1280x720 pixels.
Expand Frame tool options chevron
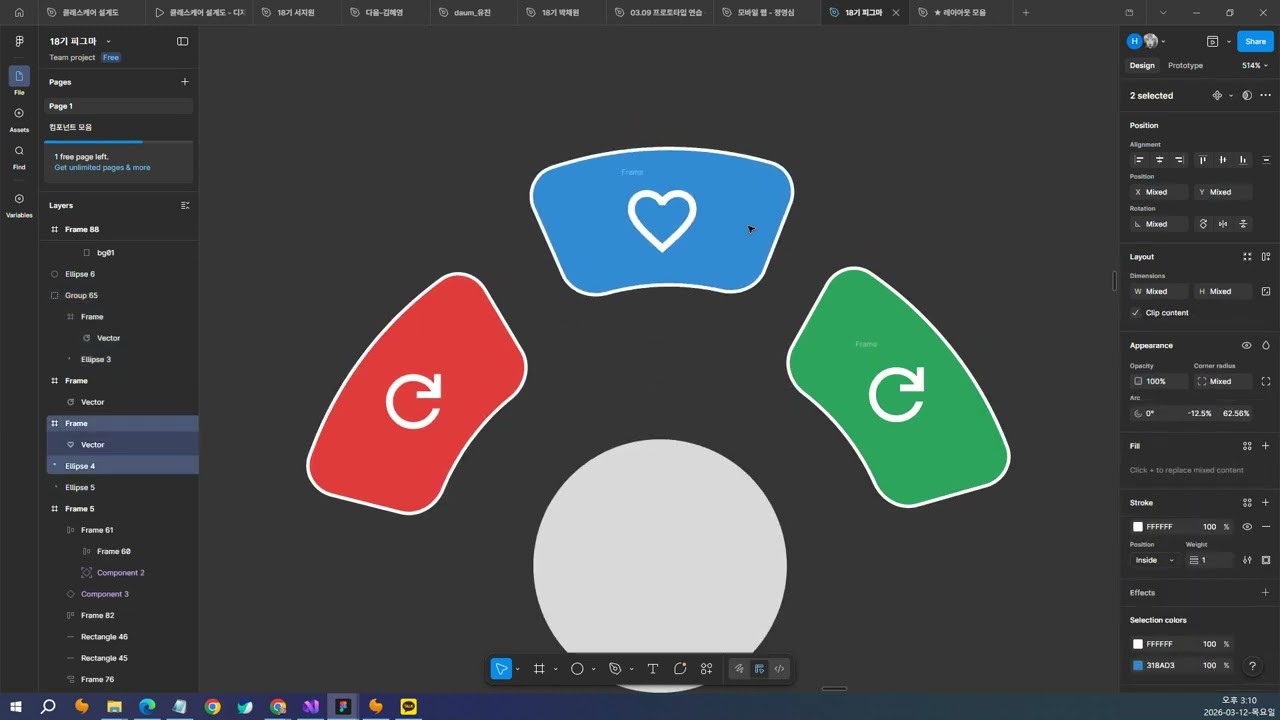(x=555, y=670)
